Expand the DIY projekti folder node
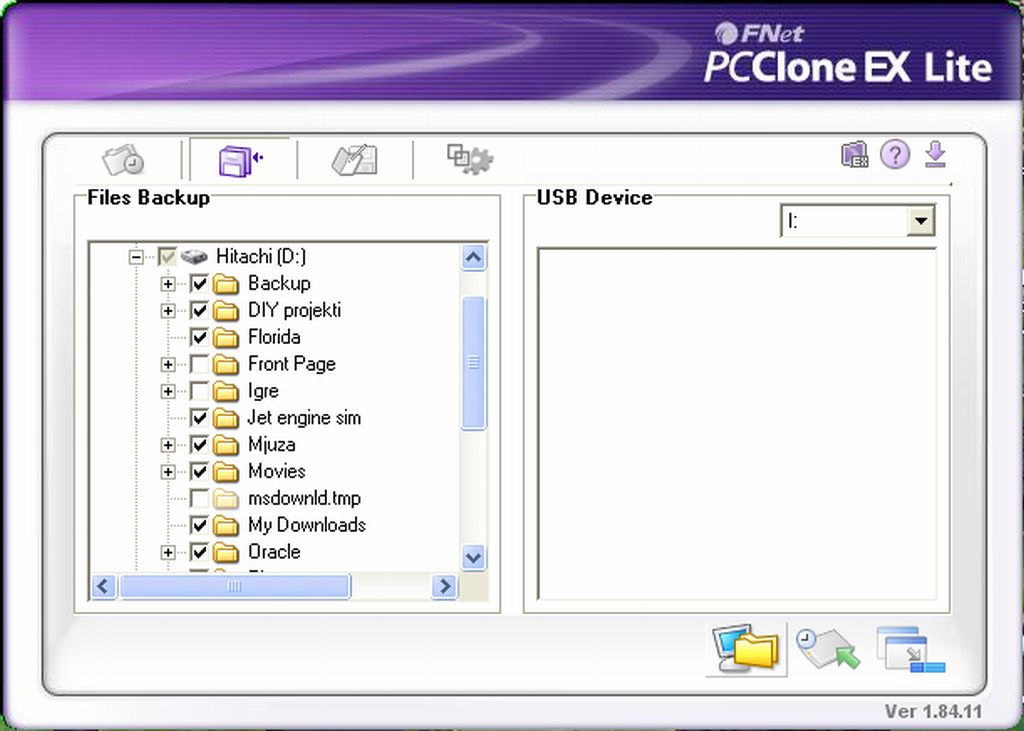Viewport: 1024px width, 731px height. 168,311
